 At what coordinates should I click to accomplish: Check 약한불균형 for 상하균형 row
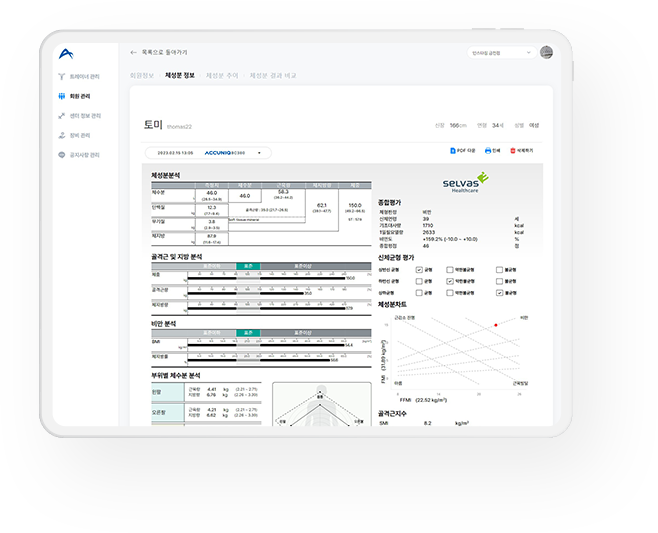(x=449, y=293)
